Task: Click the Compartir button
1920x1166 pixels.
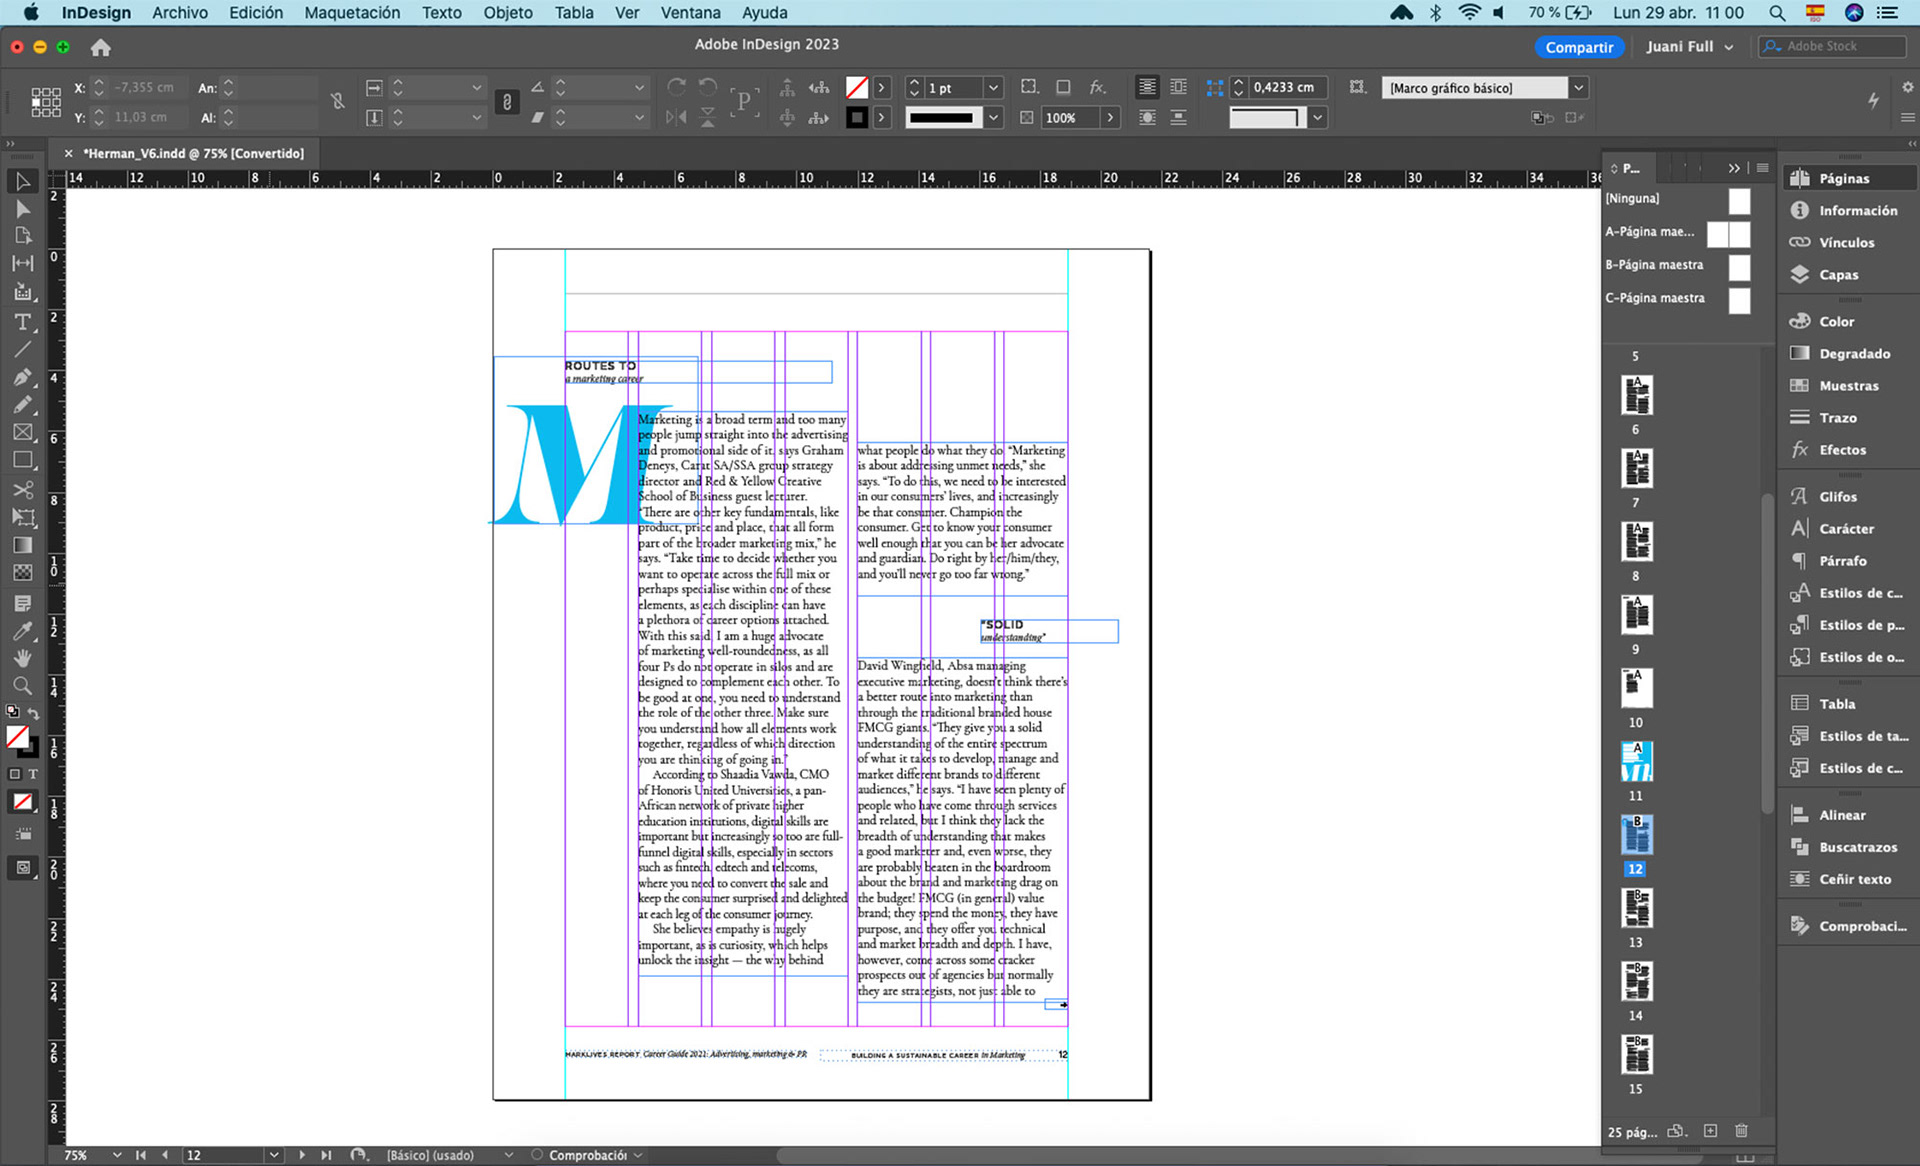Action: point(1579,47)
